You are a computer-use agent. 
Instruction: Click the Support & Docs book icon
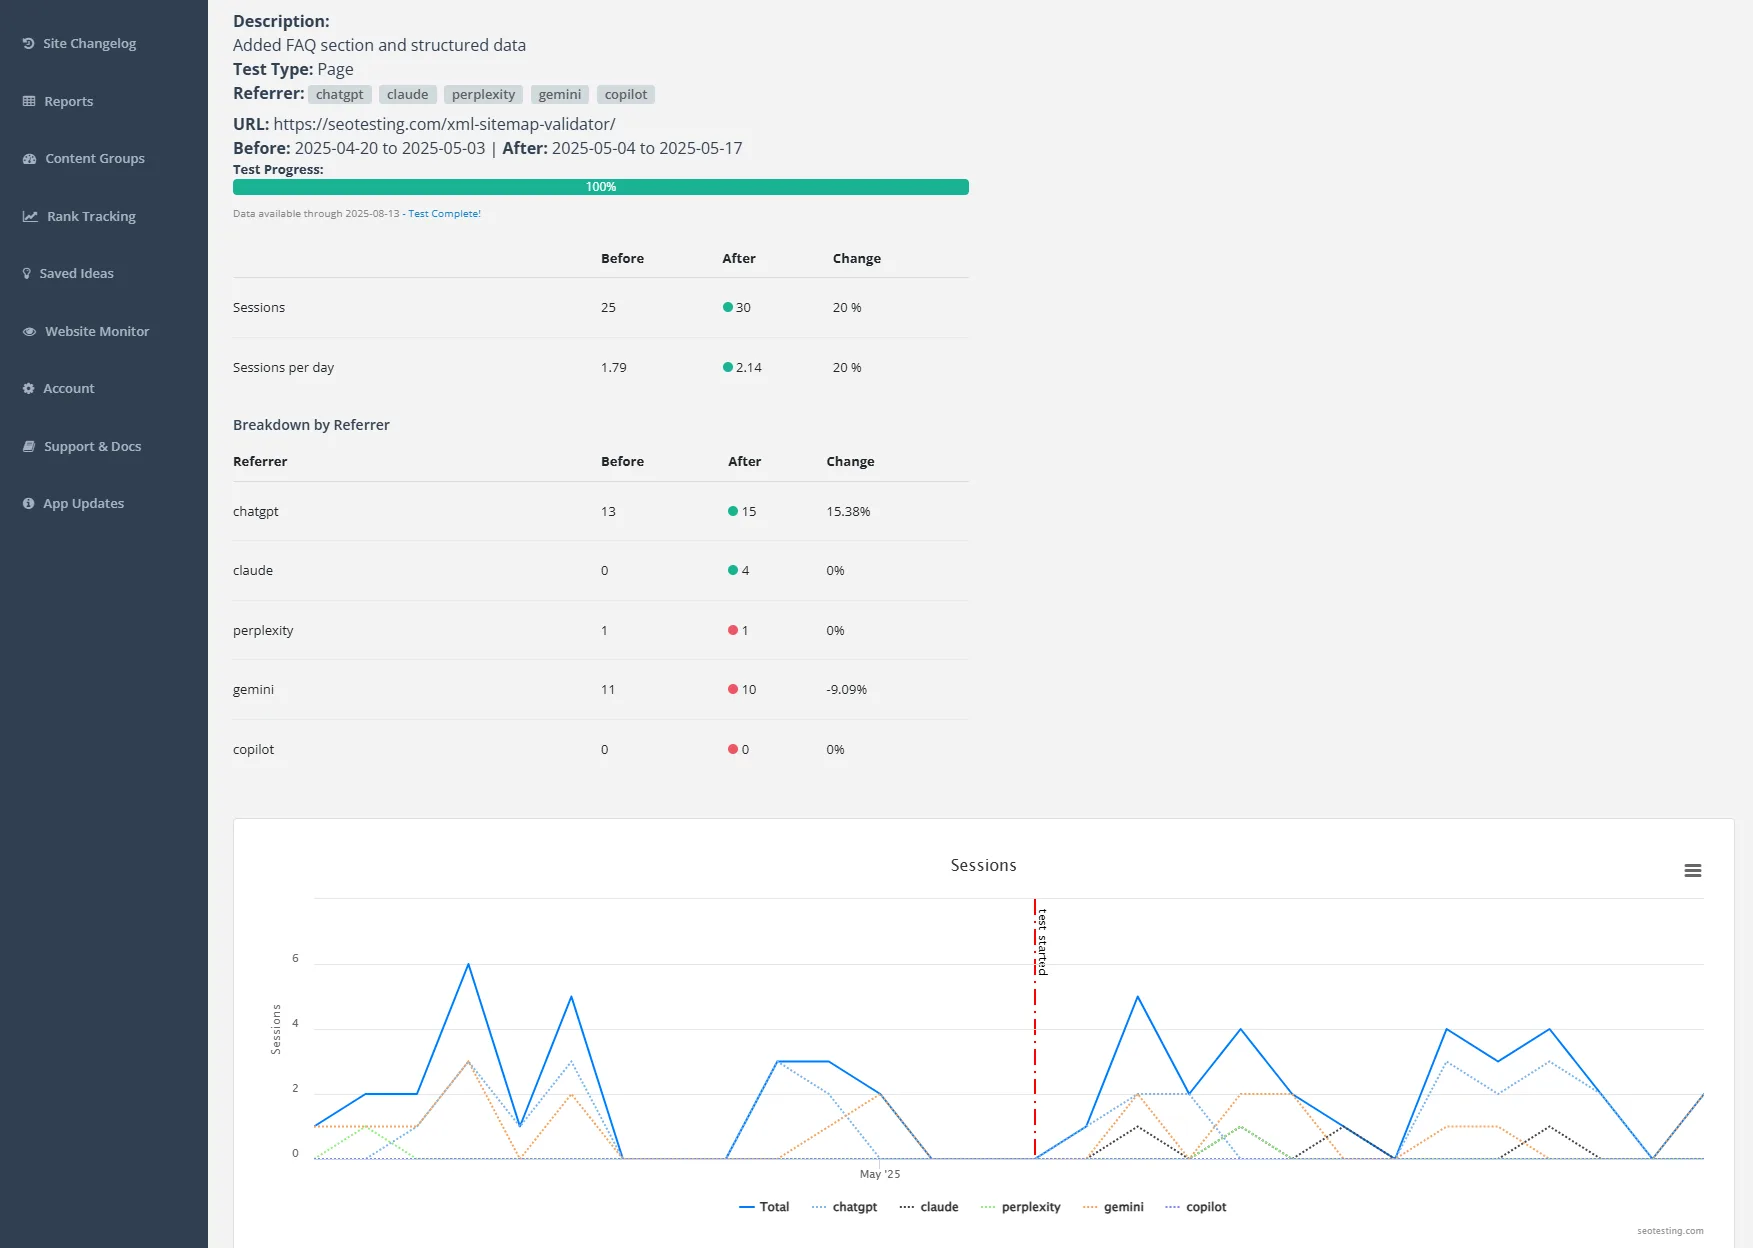pos(29,447)
